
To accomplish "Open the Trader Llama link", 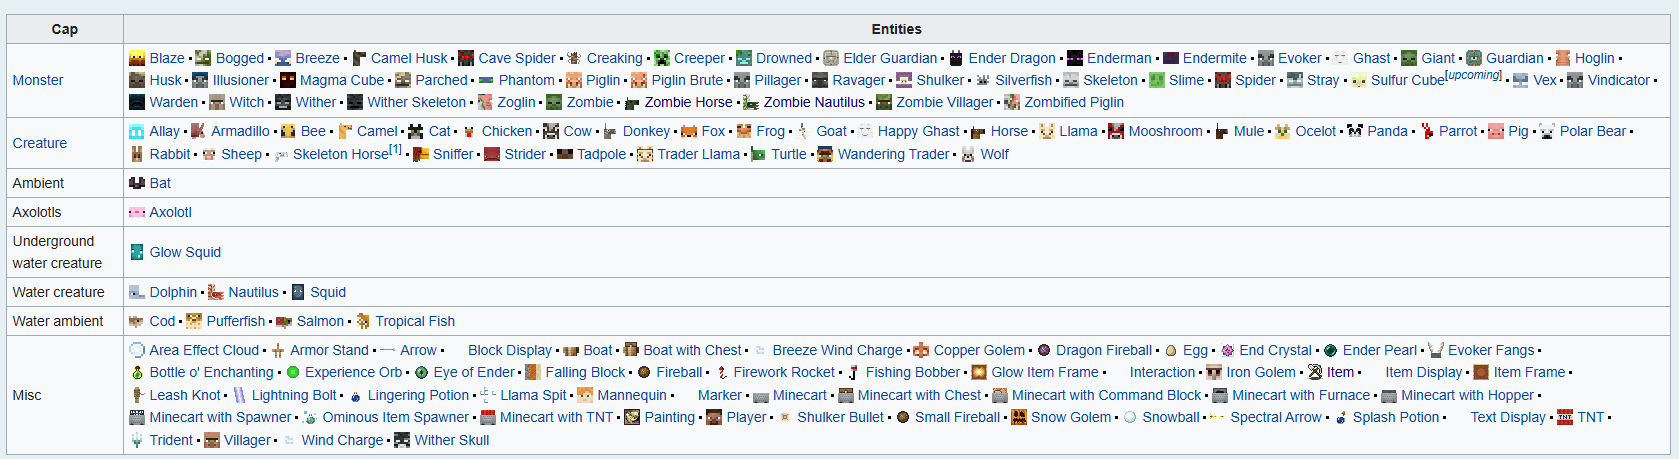I will (x=698, y=154).
